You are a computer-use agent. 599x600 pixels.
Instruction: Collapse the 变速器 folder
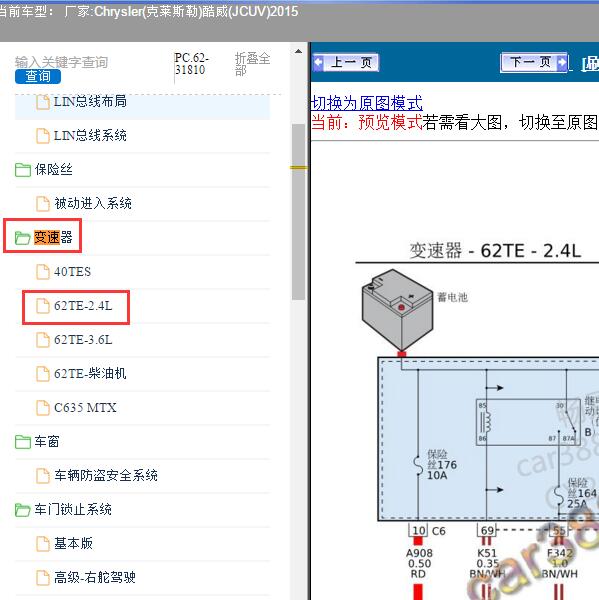click(x=53, y=237)
